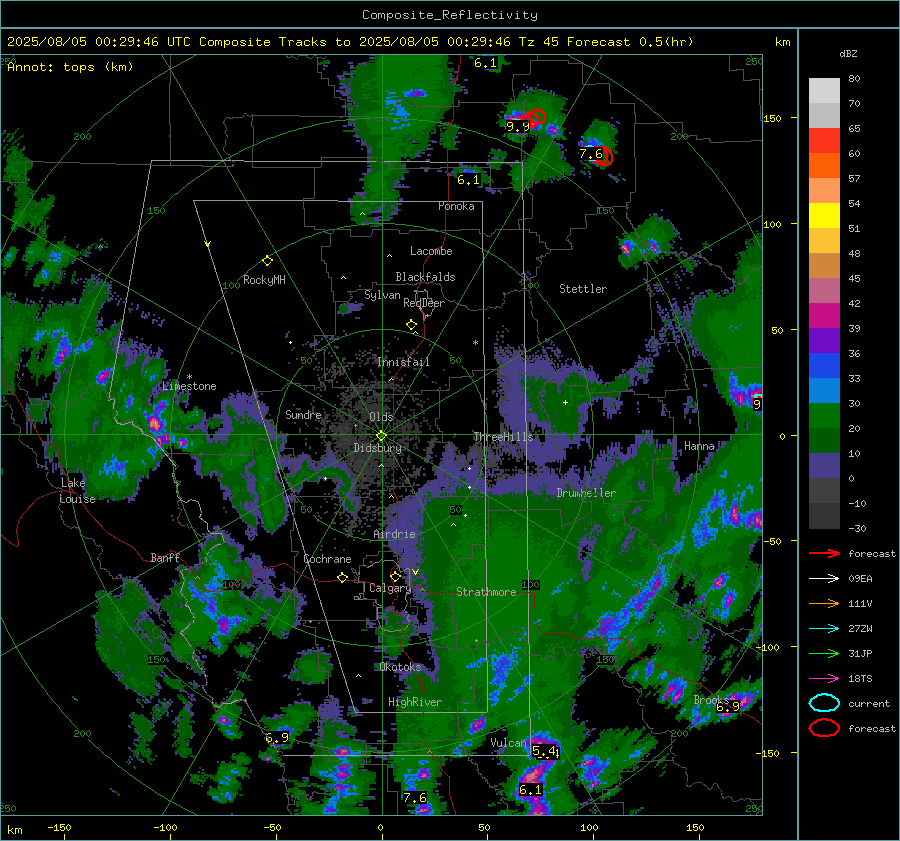The height and width of the screenshot is (841, 900).
Task: Select the bright yellow swatch in the dBZ scale
Action: [824, 216]
